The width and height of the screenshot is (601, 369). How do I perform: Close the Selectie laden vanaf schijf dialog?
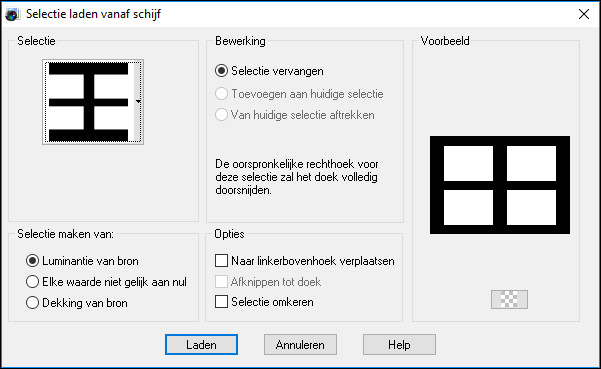click(584, 14)
